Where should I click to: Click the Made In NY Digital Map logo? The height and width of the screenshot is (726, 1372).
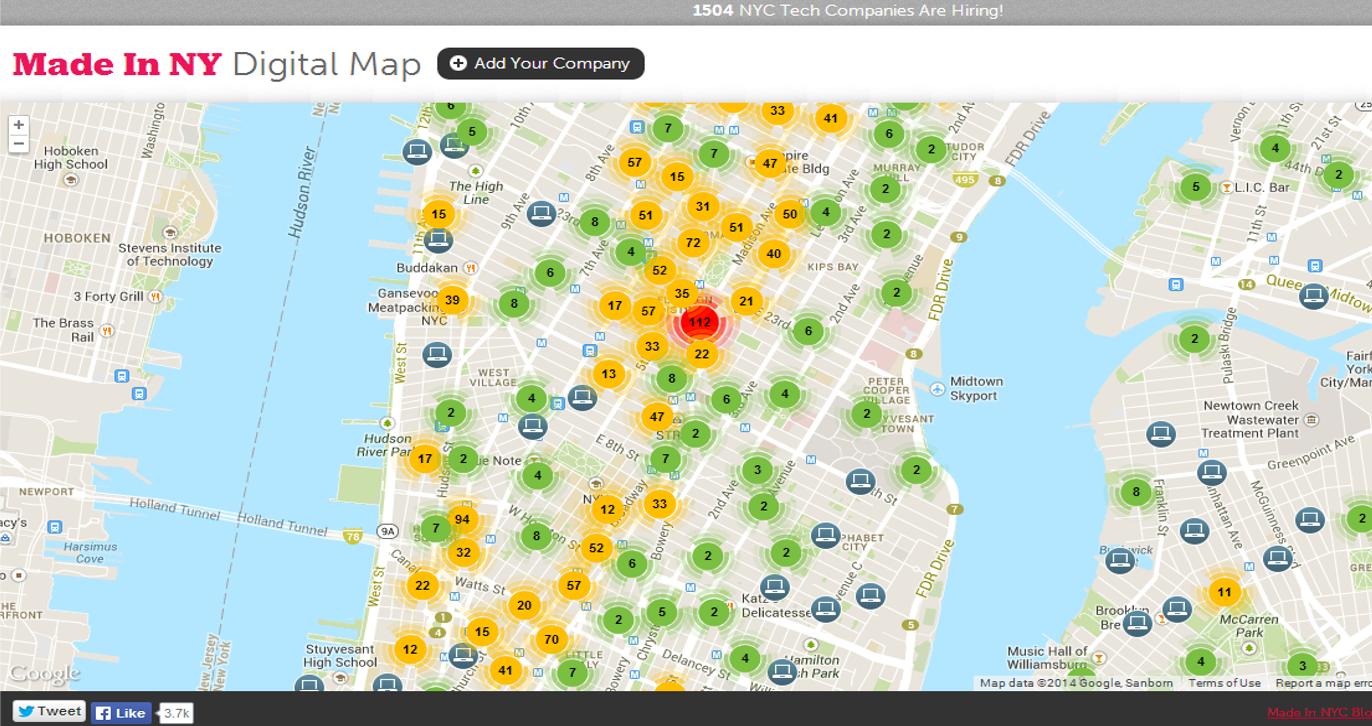pos(216,65)
